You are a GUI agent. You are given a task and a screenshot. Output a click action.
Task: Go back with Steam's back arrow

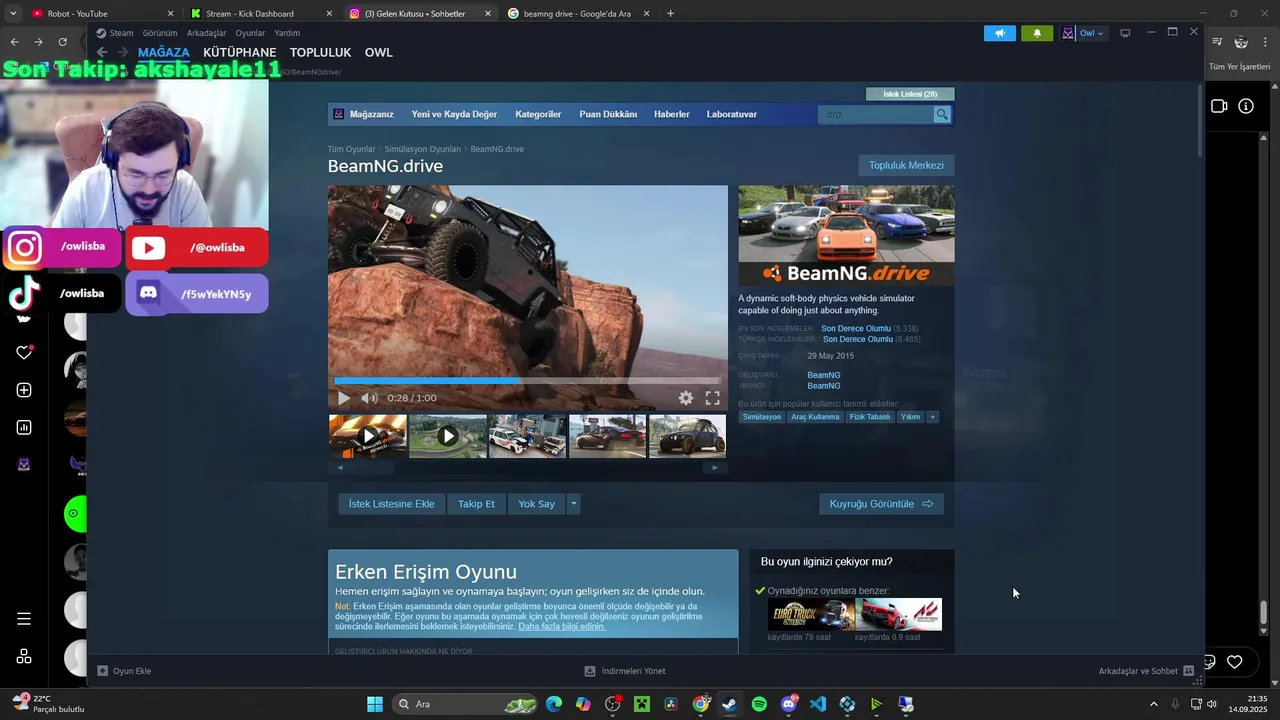point(102,53)
